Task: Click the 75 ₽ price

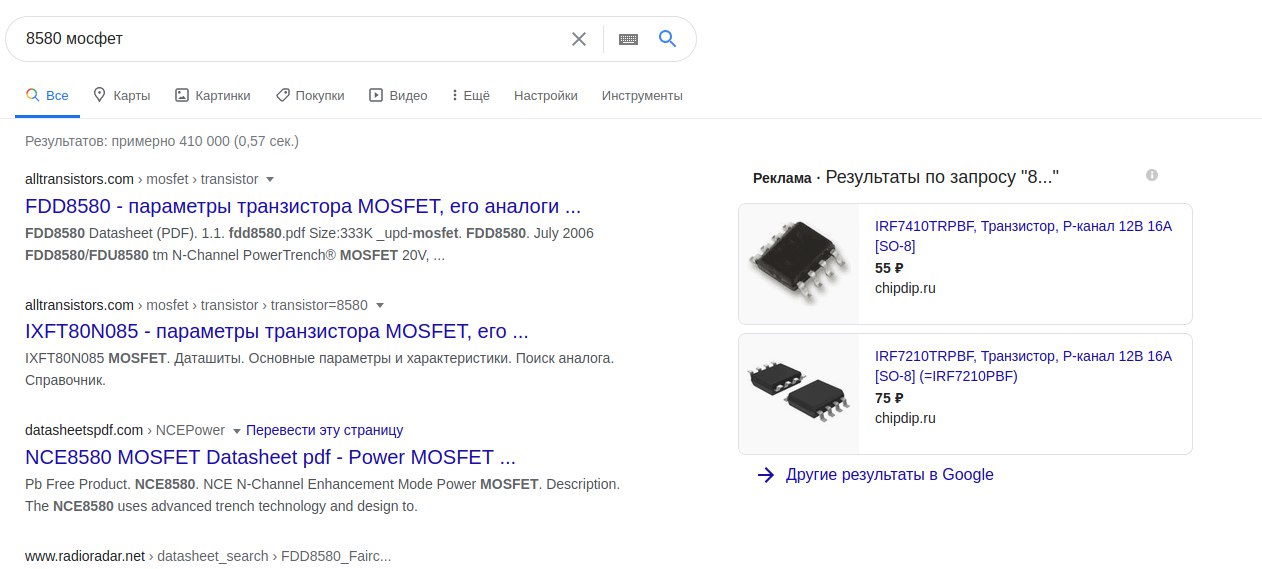Action: (889, 398)
